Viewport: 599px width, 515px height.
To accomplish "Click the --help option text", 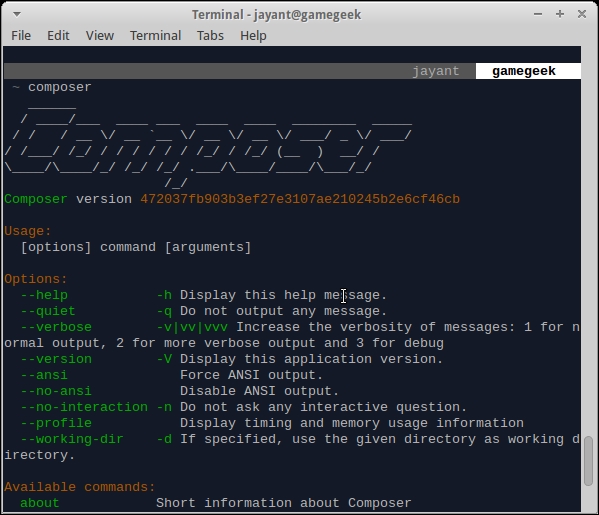I will 44,295.
